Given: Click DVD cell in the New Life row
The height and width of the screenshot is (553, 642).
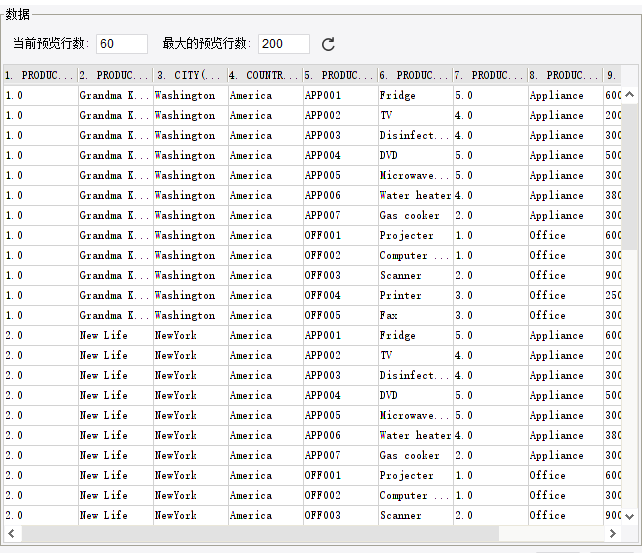Looking at the screenshot, I should tap(415, 396).
